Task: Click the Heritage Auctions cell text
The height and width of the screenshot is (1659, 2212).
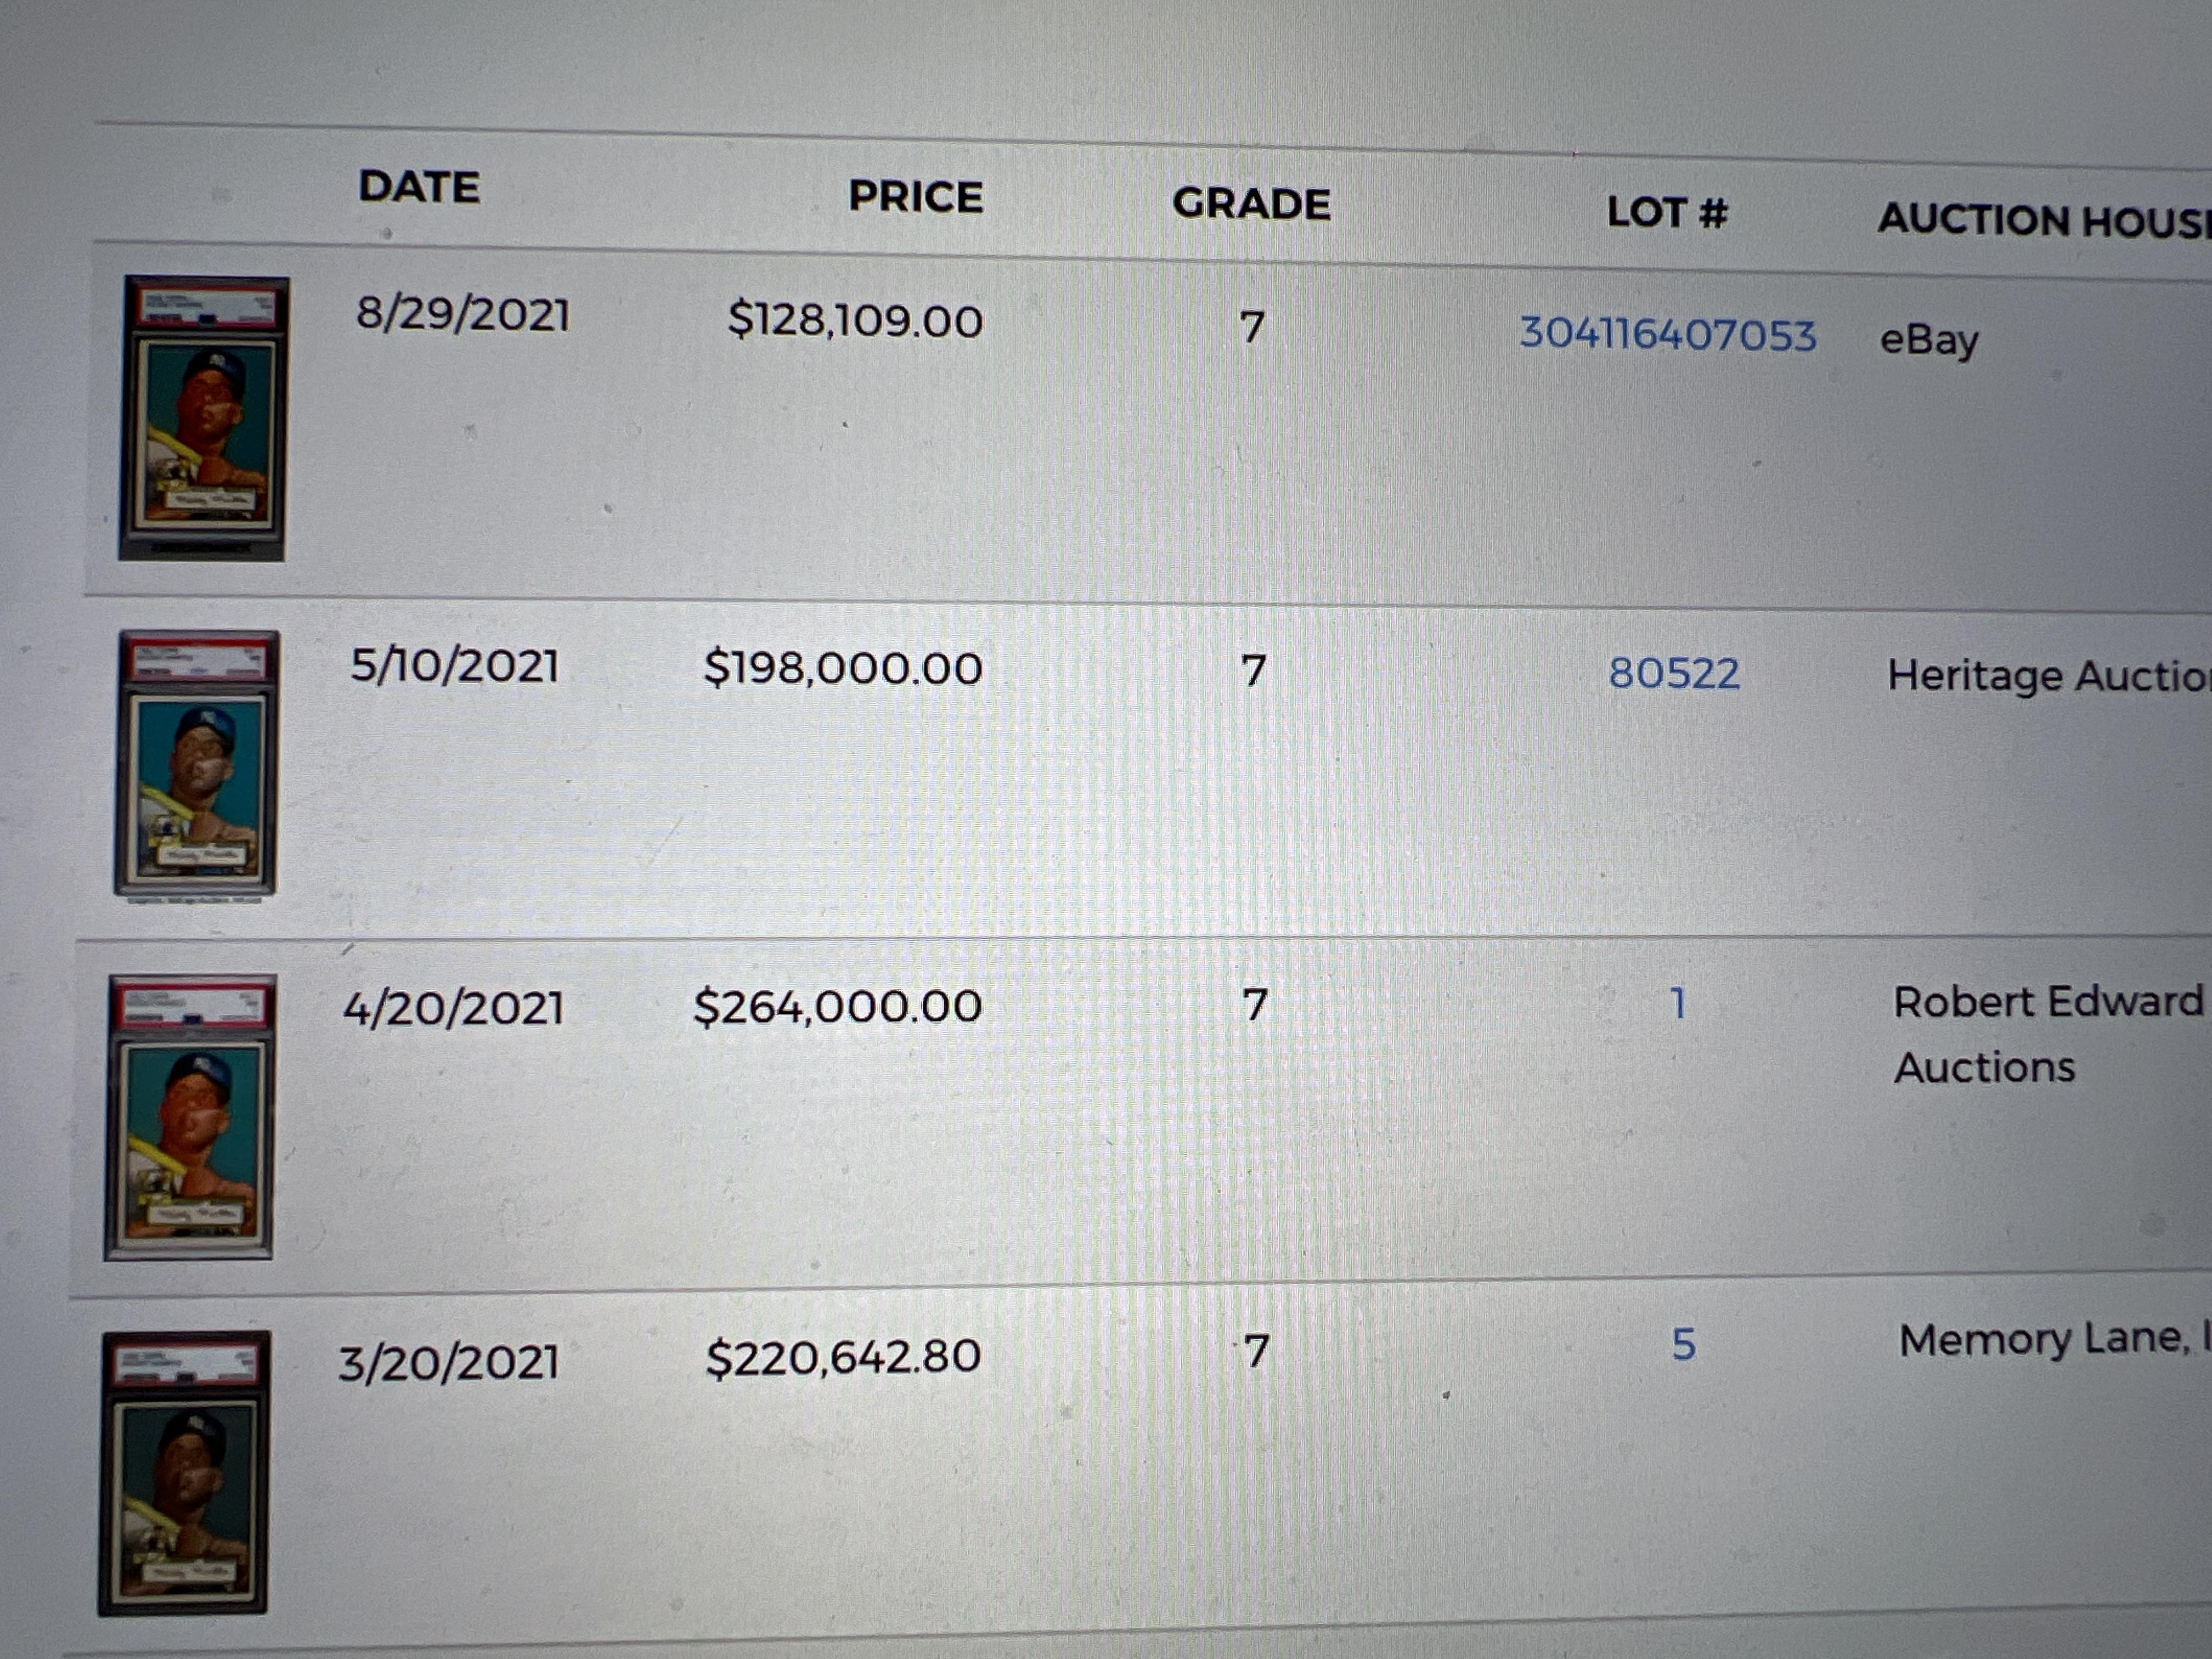Action: [x=2045, y=676]
